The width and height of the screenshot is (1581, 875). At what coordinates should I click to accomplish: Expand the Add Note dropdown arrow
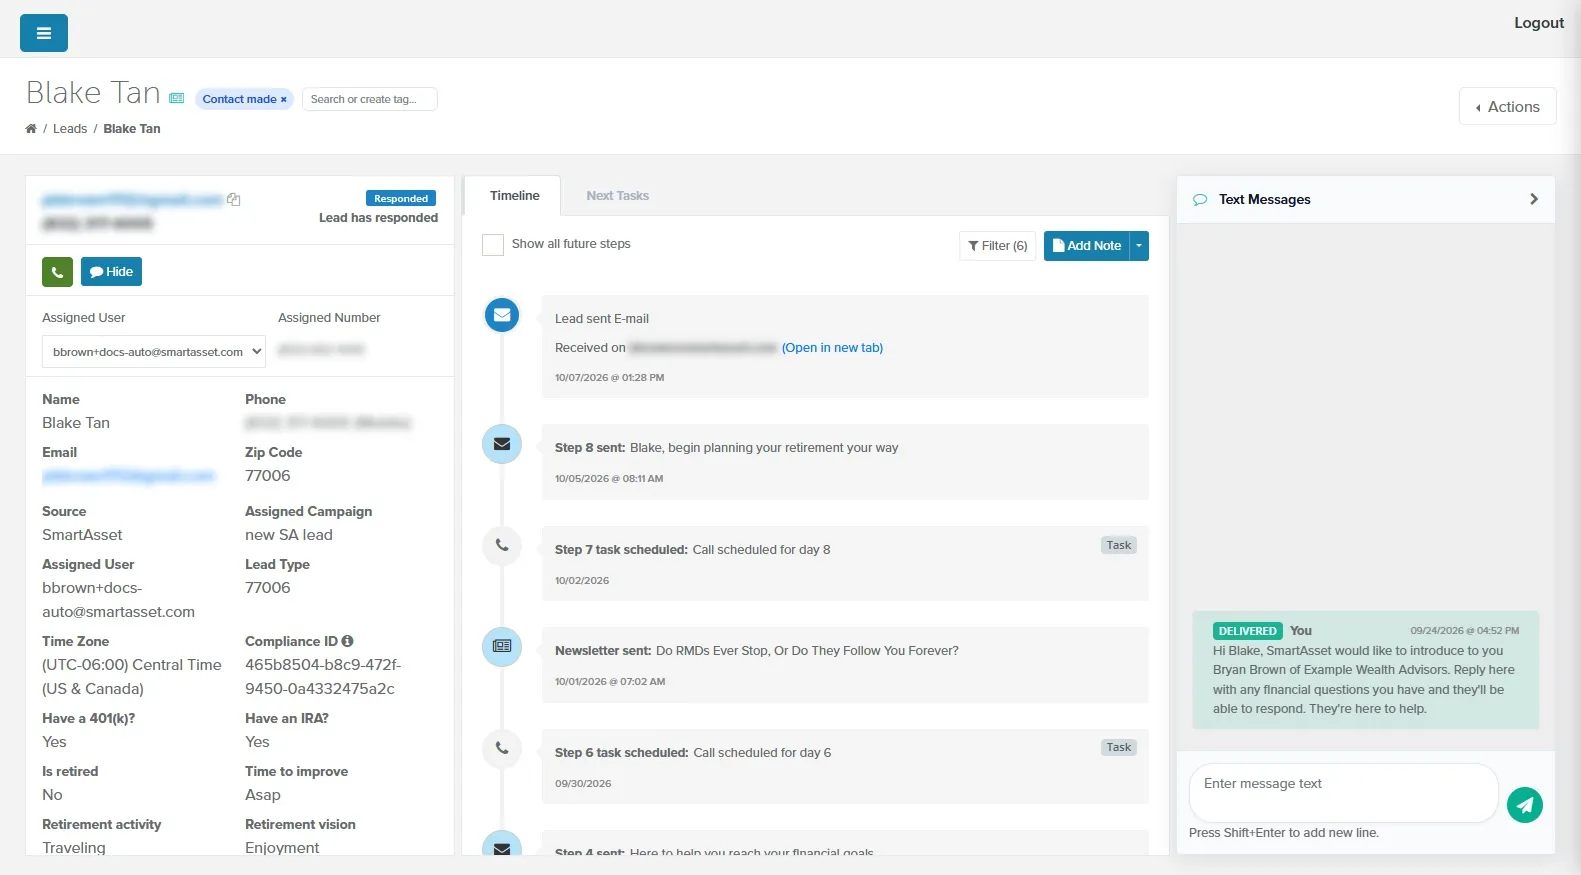coord(1139,246)
